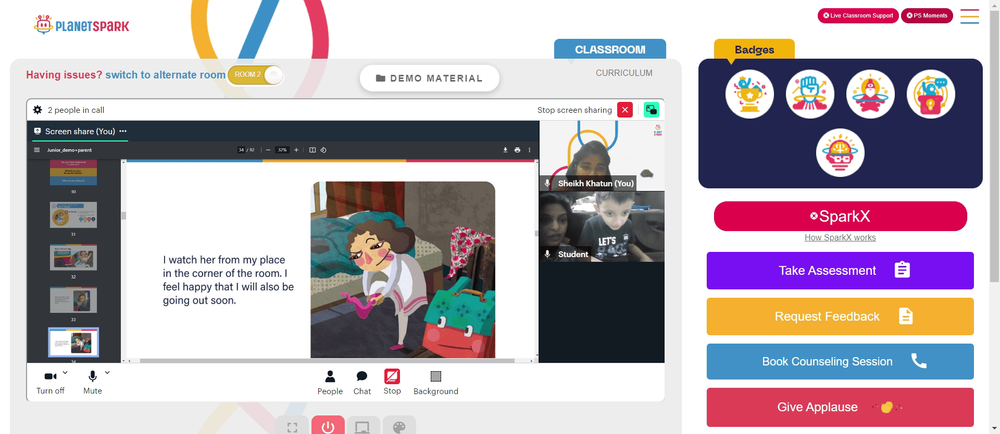The image size is (1000, 434).
Task: Turn off the camera
Action: click(x=50, y=382)
